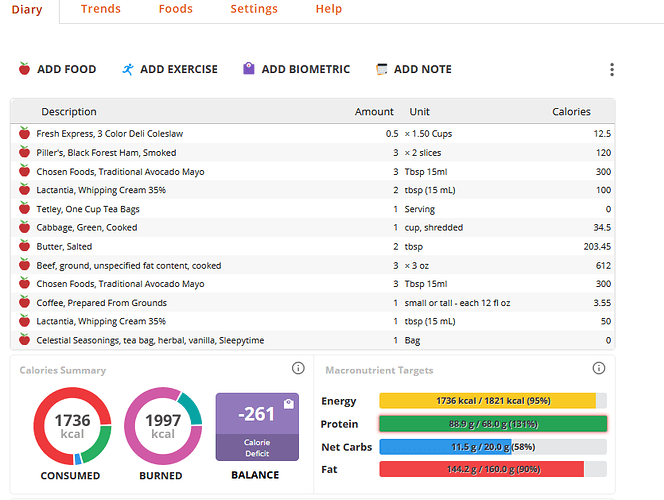
Task: Click the Add Biometric purple tag icon
Action: click(249, 69)
